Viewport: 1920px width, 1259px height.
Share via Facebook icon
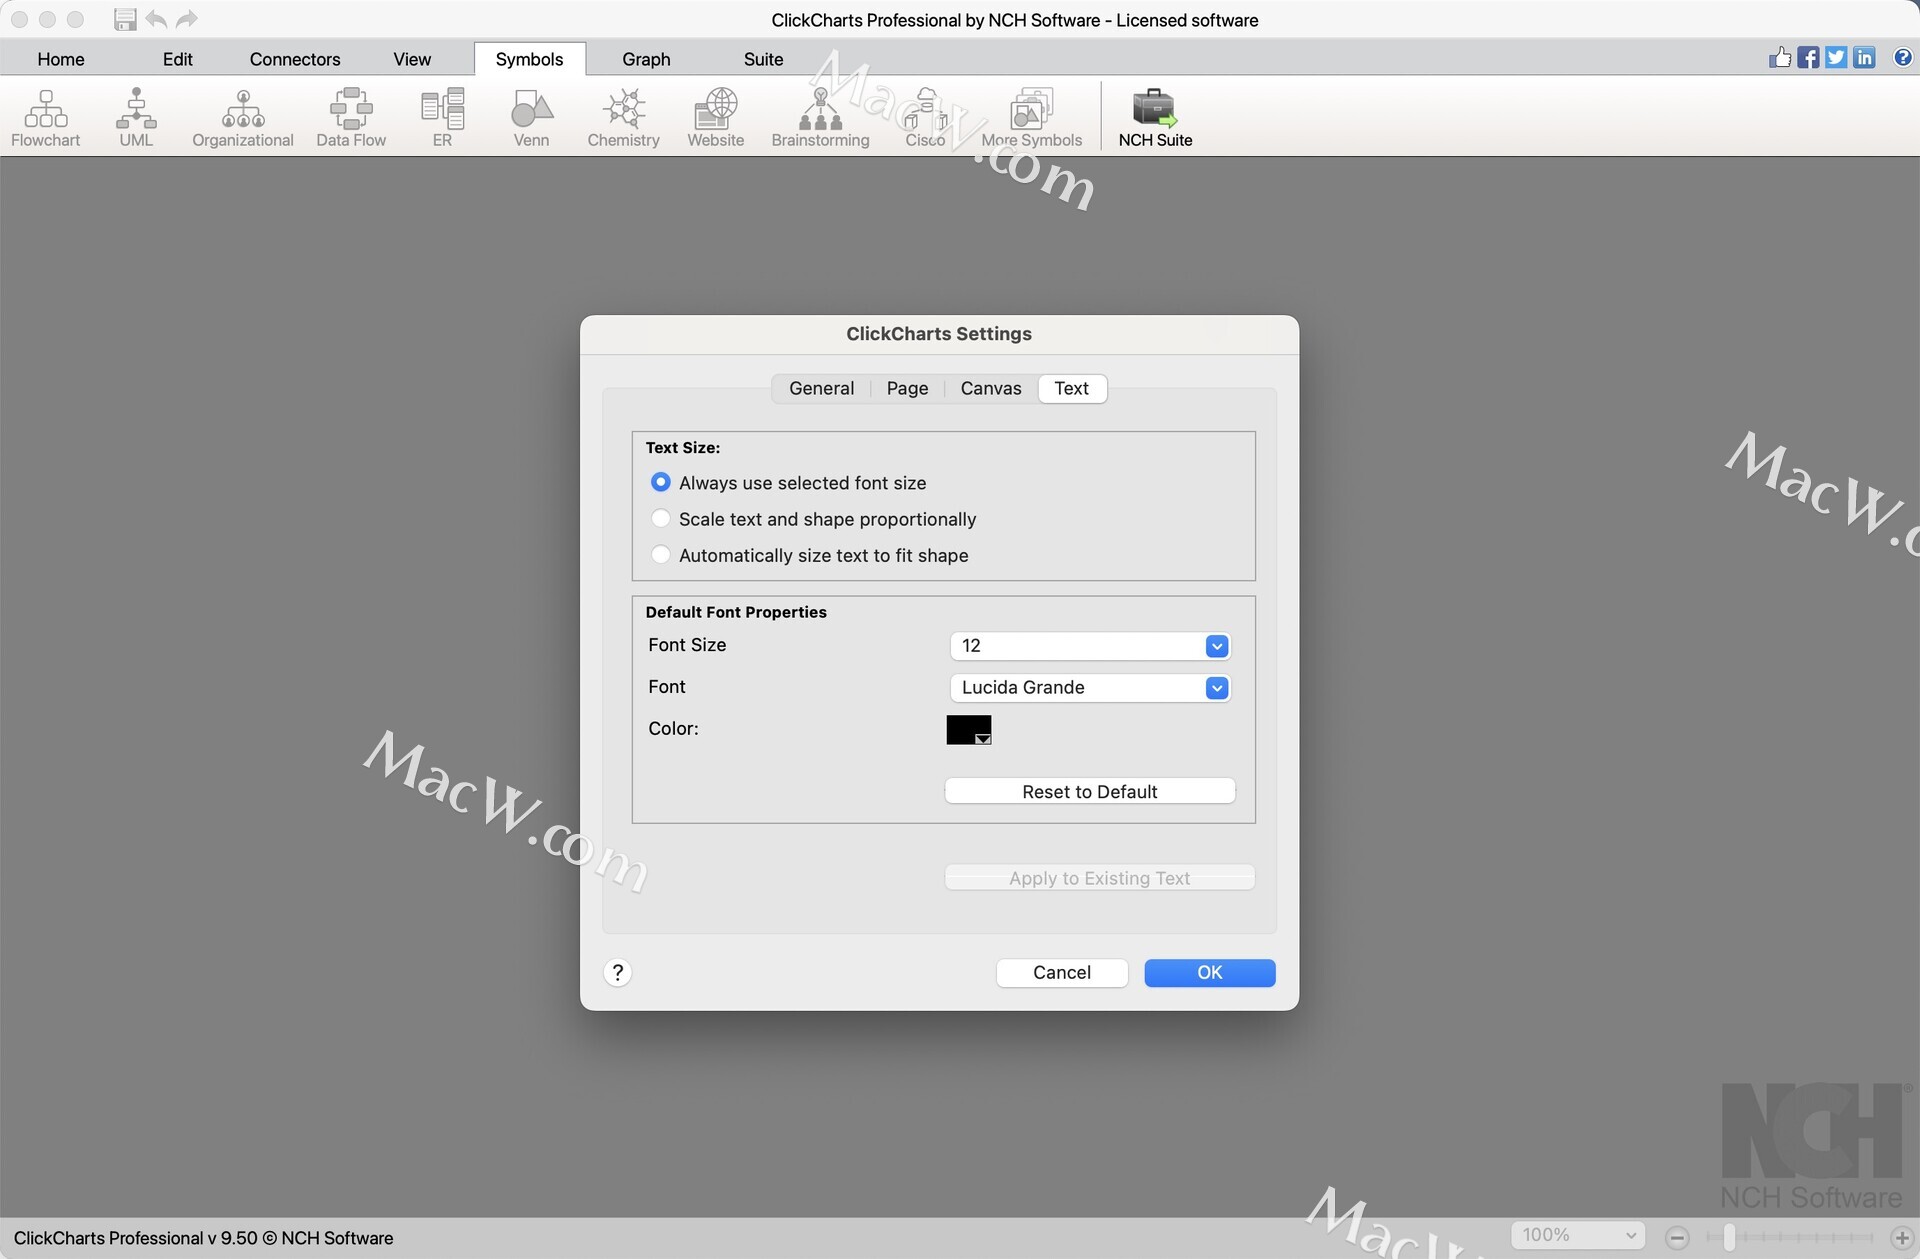[x=1808, y=57]
